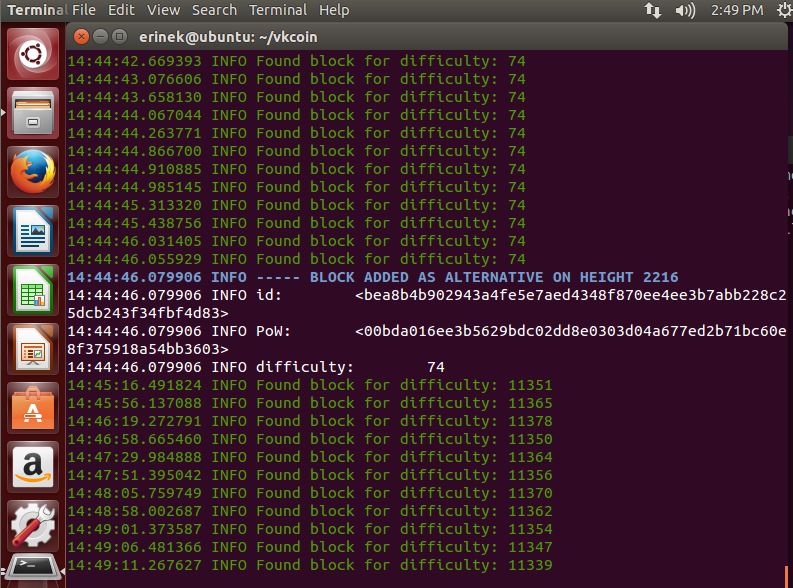The width and height of the screenshot is (793, 588).
Task: Click the log line with difficulty 11365
Action: click(x=310, y=403)
